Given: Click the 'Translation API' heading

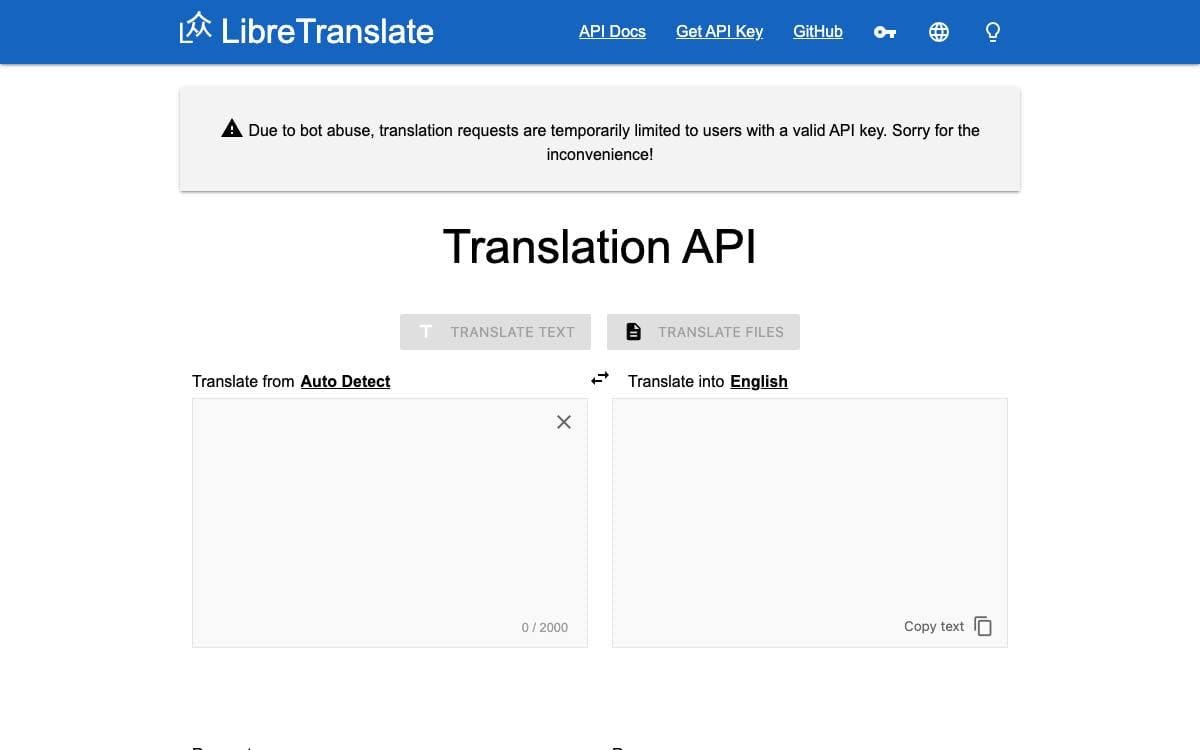Looking at the screenshot, I should [600, 246].
